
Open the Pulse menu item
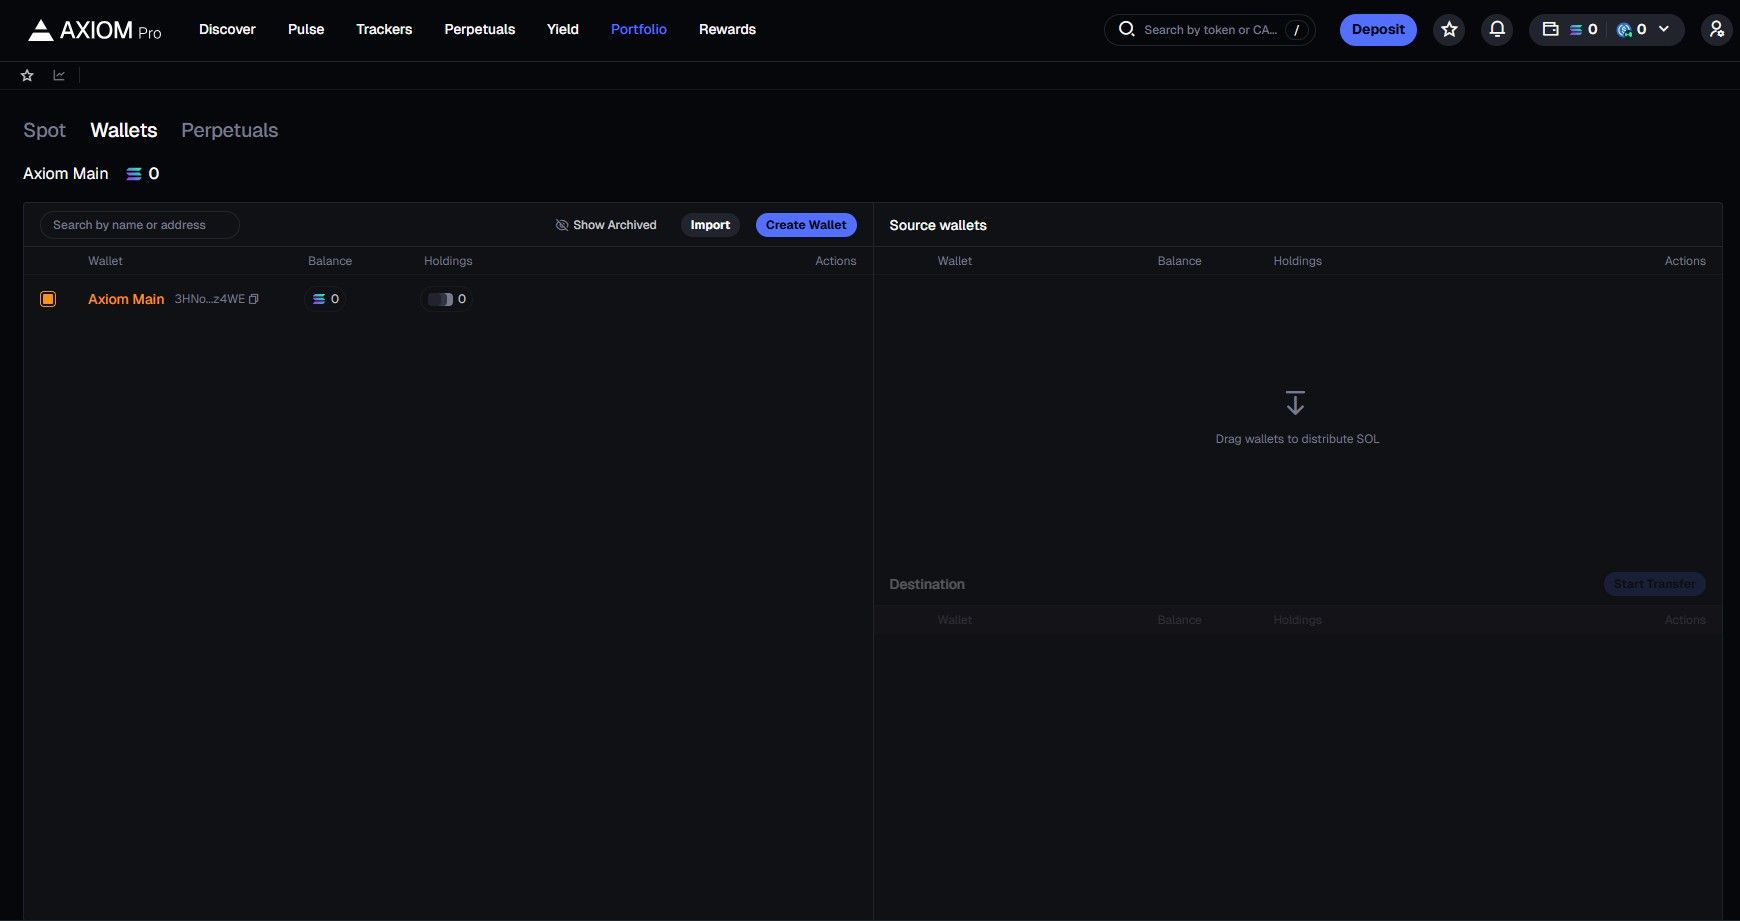pyautogui.click(x=306, y=30)
